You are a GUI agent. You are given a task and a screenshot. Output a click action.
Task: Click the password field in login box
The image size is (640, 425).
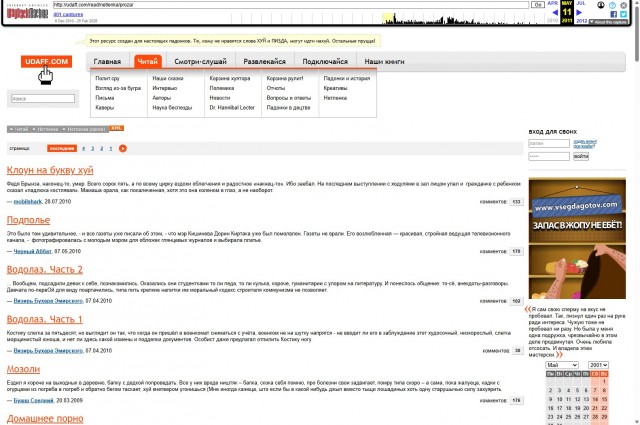549,156
